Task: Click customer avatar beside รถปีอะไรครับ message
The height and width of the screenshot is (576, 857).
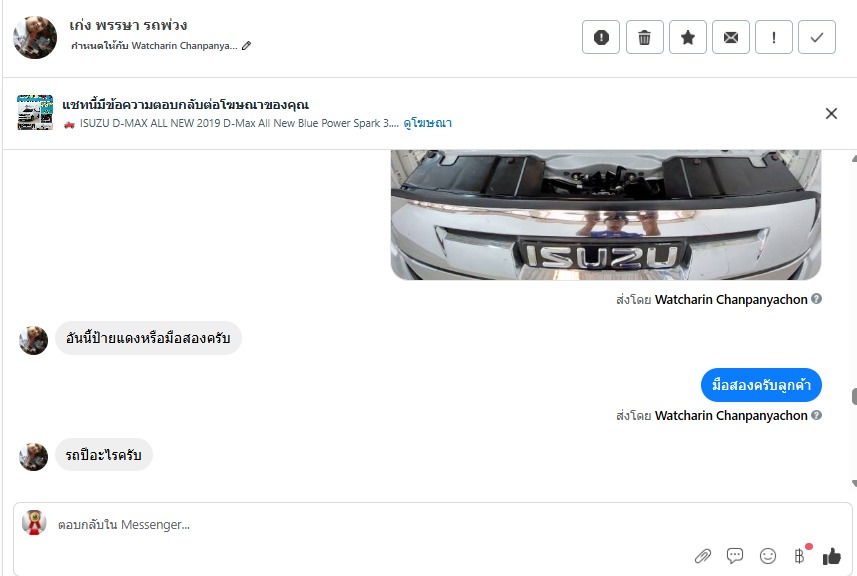Action: click(x=33, y=456)
